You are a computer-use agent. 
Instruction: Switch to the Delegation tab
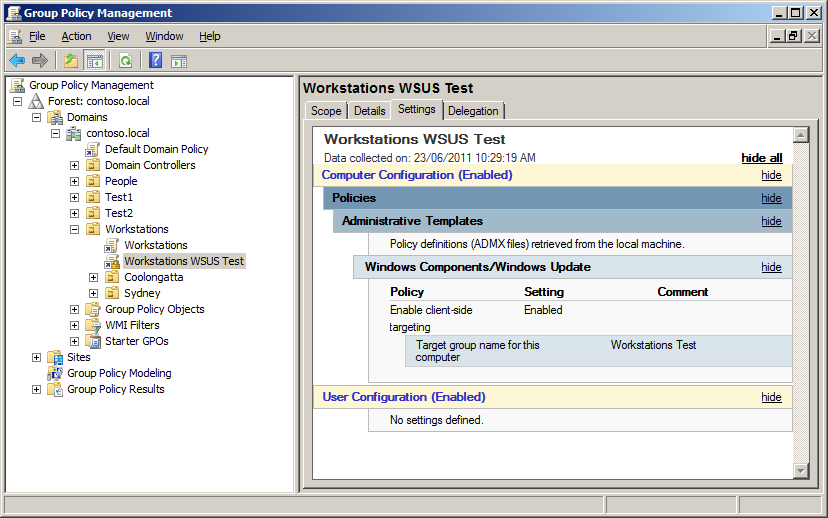pyautogui.click(x=473, y=111)
